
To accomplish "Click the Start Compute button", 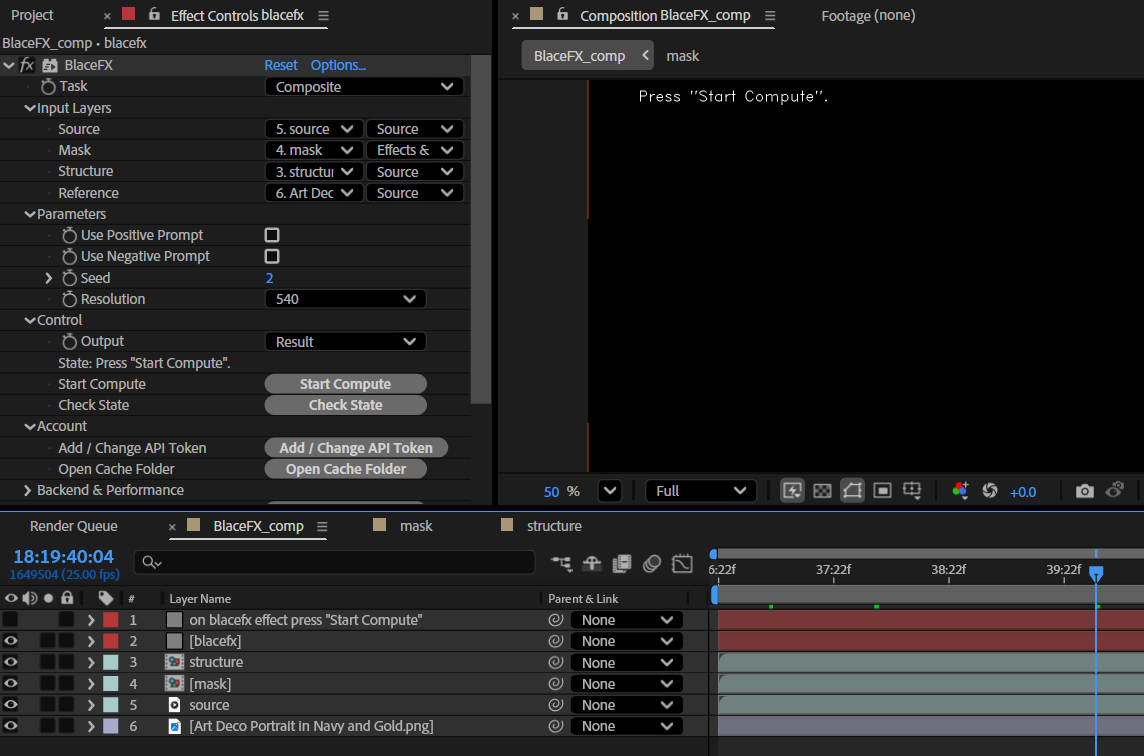I will tap(345, 384).
